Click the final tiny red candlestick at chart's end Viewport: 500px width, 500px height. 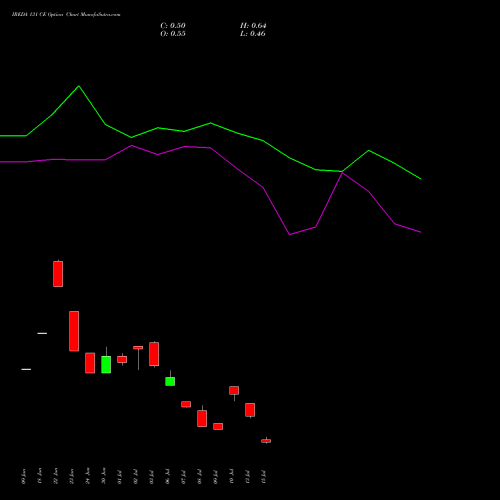(x=266, y=441)
